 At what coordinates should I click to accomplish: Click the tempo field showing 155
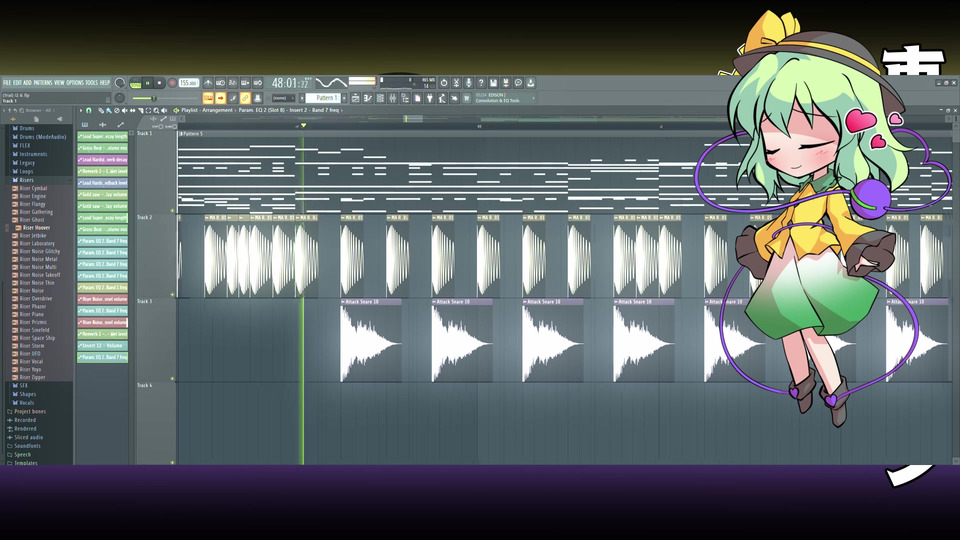pyautogui.click(x=189, y=83)
